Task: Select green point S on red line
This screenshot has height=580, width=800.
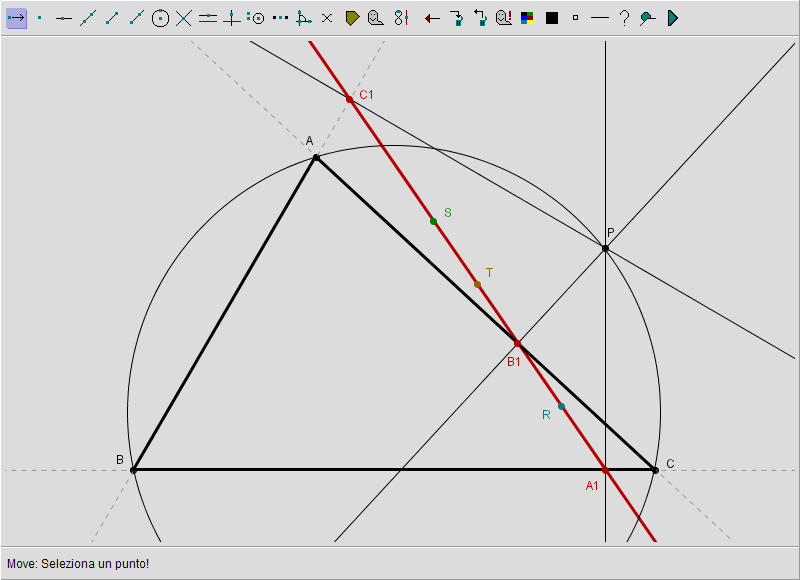Action: click(433, 221)
